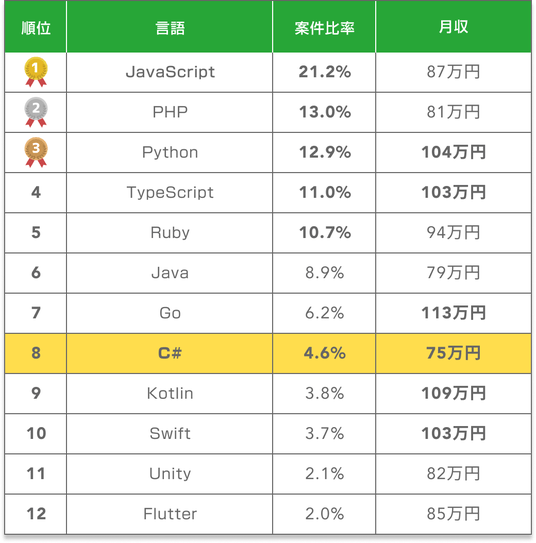Click the TypeScript row name
The width and height of the screenshot is (536, 543).
point(170,193)
